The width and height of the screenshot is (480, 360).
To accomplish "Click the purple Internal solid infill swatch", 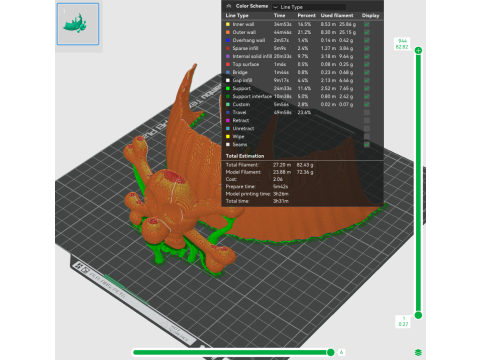I will [228, 56].
